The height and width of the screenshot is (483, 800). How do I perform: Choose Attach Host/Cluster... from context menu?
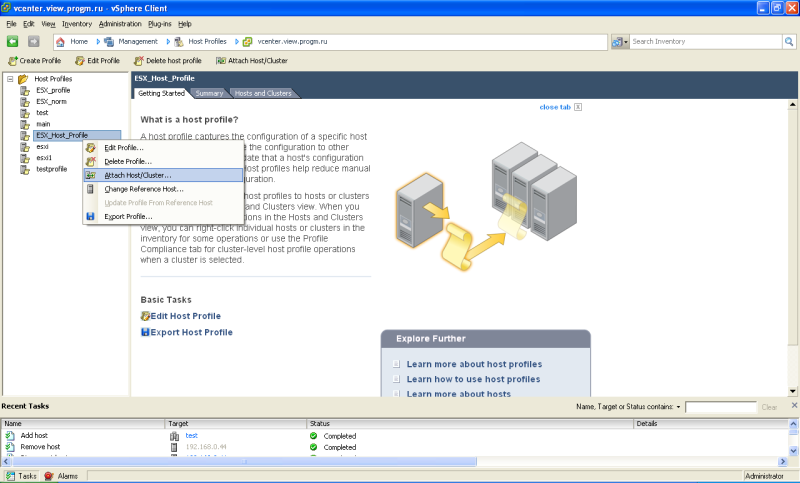[x=163, y=175]
